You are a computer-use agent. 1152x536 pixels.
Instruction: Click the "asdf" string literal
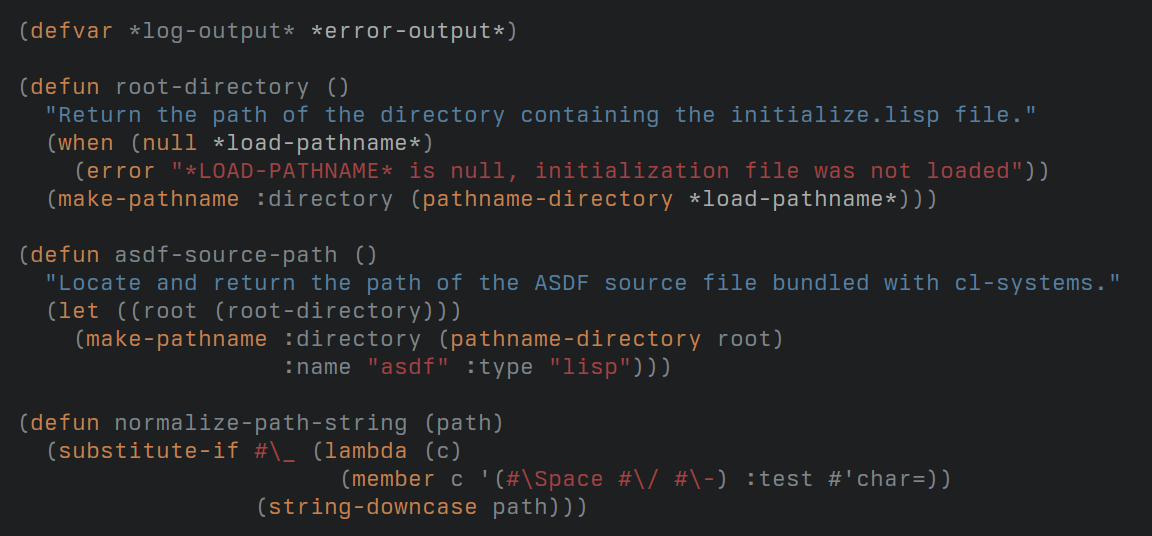pyautogui.click(x=408, y=367)
